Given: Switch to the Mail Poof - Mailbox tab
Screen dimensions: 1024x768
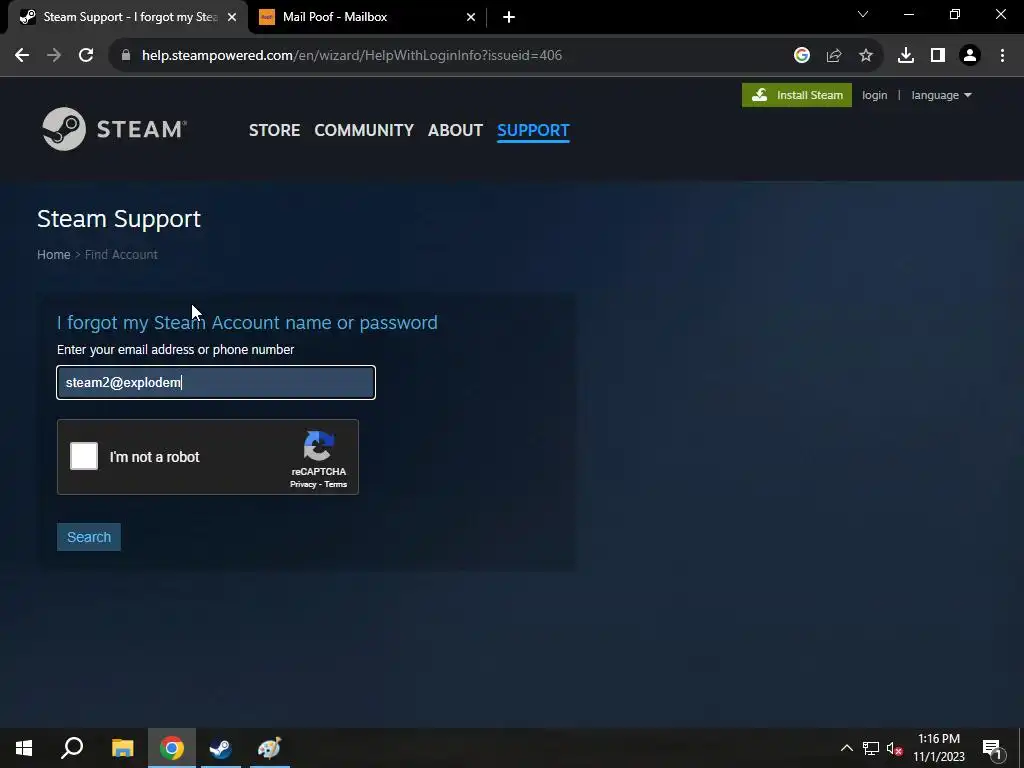Looking at the screenshot, I should [x=368, y=17].
